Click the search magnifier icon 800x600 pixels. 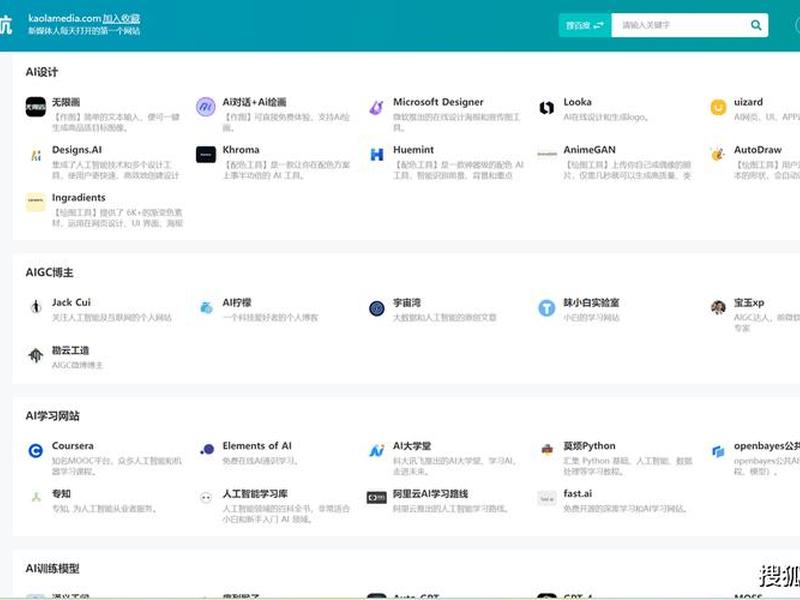point(756,25)
